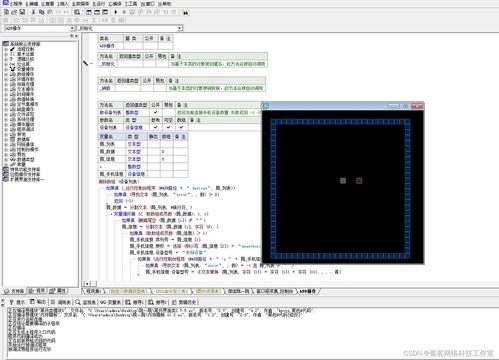Image resolution: width=499 pixels, height=360 pixels.
Task: Expand the 流程控制 tree node
Action: point(6,49)
